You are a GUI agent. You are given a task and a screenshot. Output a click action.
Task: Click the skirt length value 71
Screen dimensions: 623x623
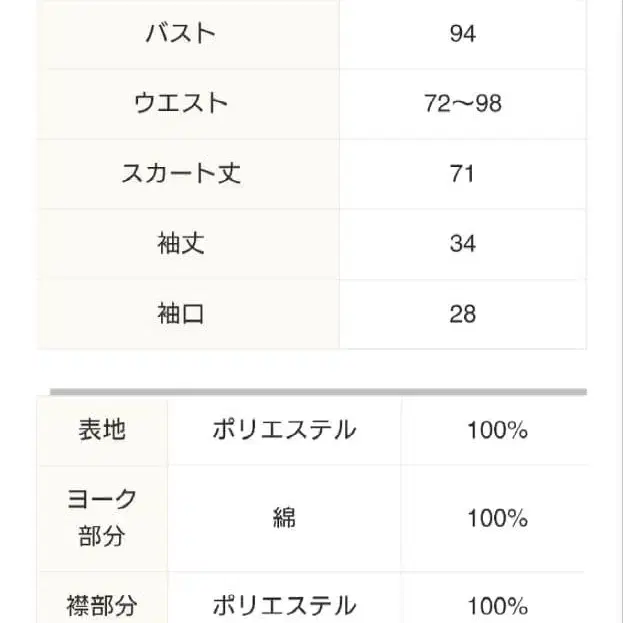coord(462,174)
